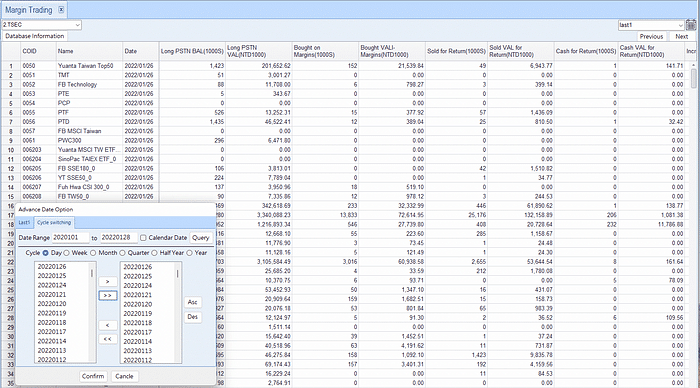Click the COID column header
700x388 pixels.
38,51
